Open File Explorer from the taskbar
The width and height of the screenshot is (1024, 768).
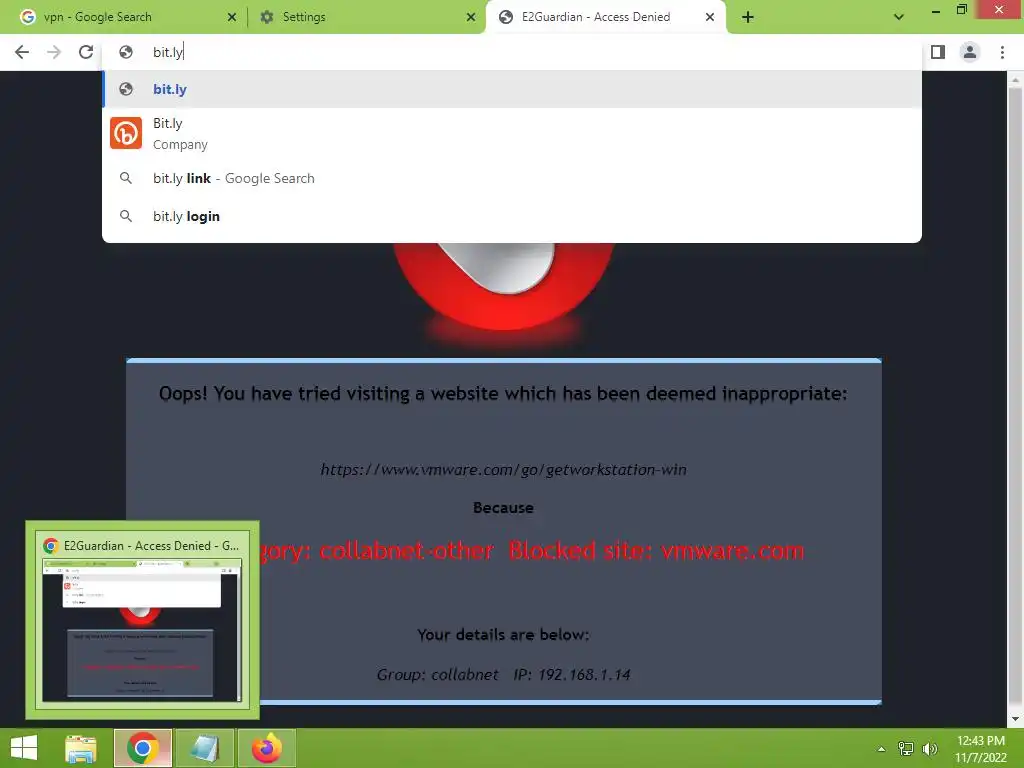pos(81,748)
